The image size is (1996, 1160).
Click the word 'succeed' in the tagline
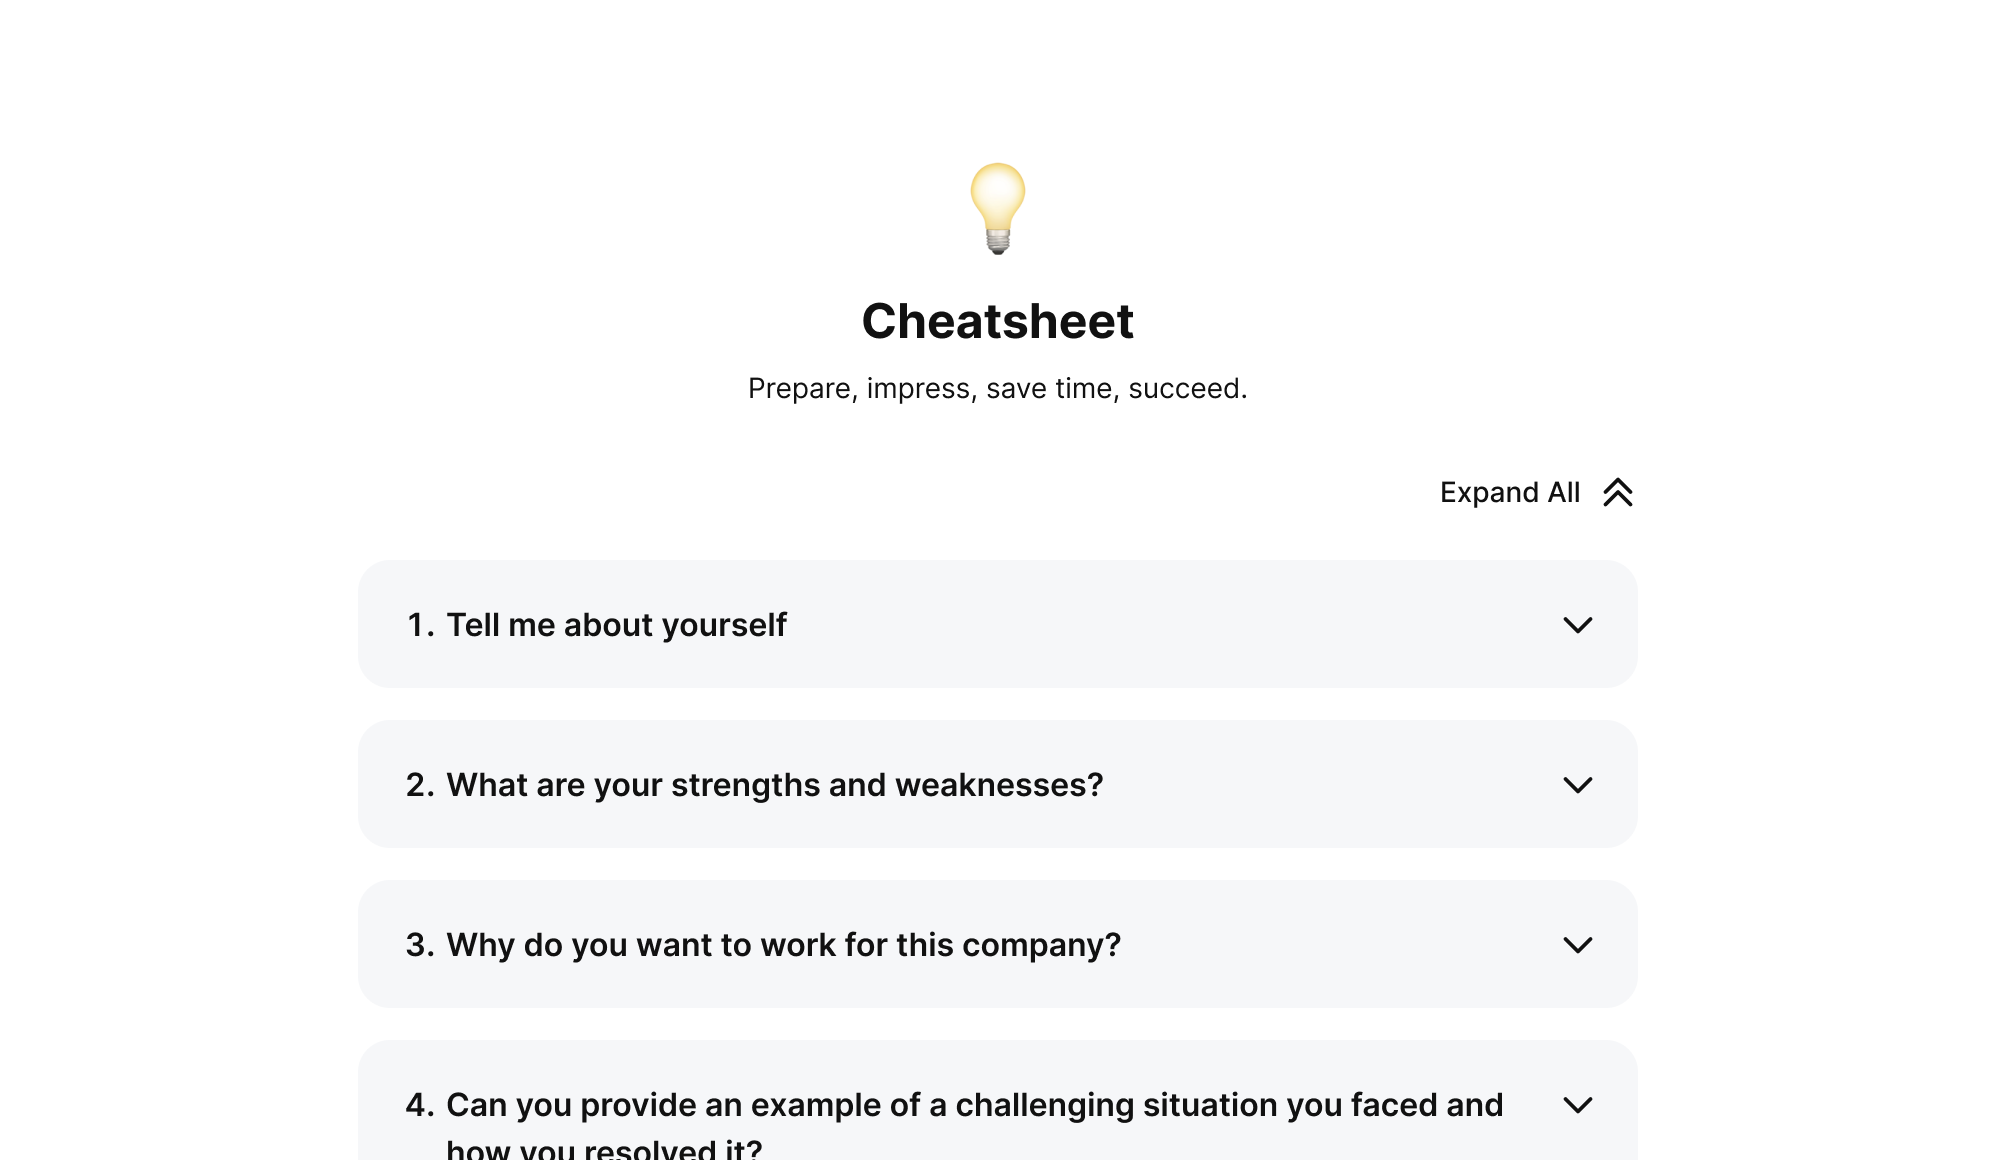(1184, 388)
